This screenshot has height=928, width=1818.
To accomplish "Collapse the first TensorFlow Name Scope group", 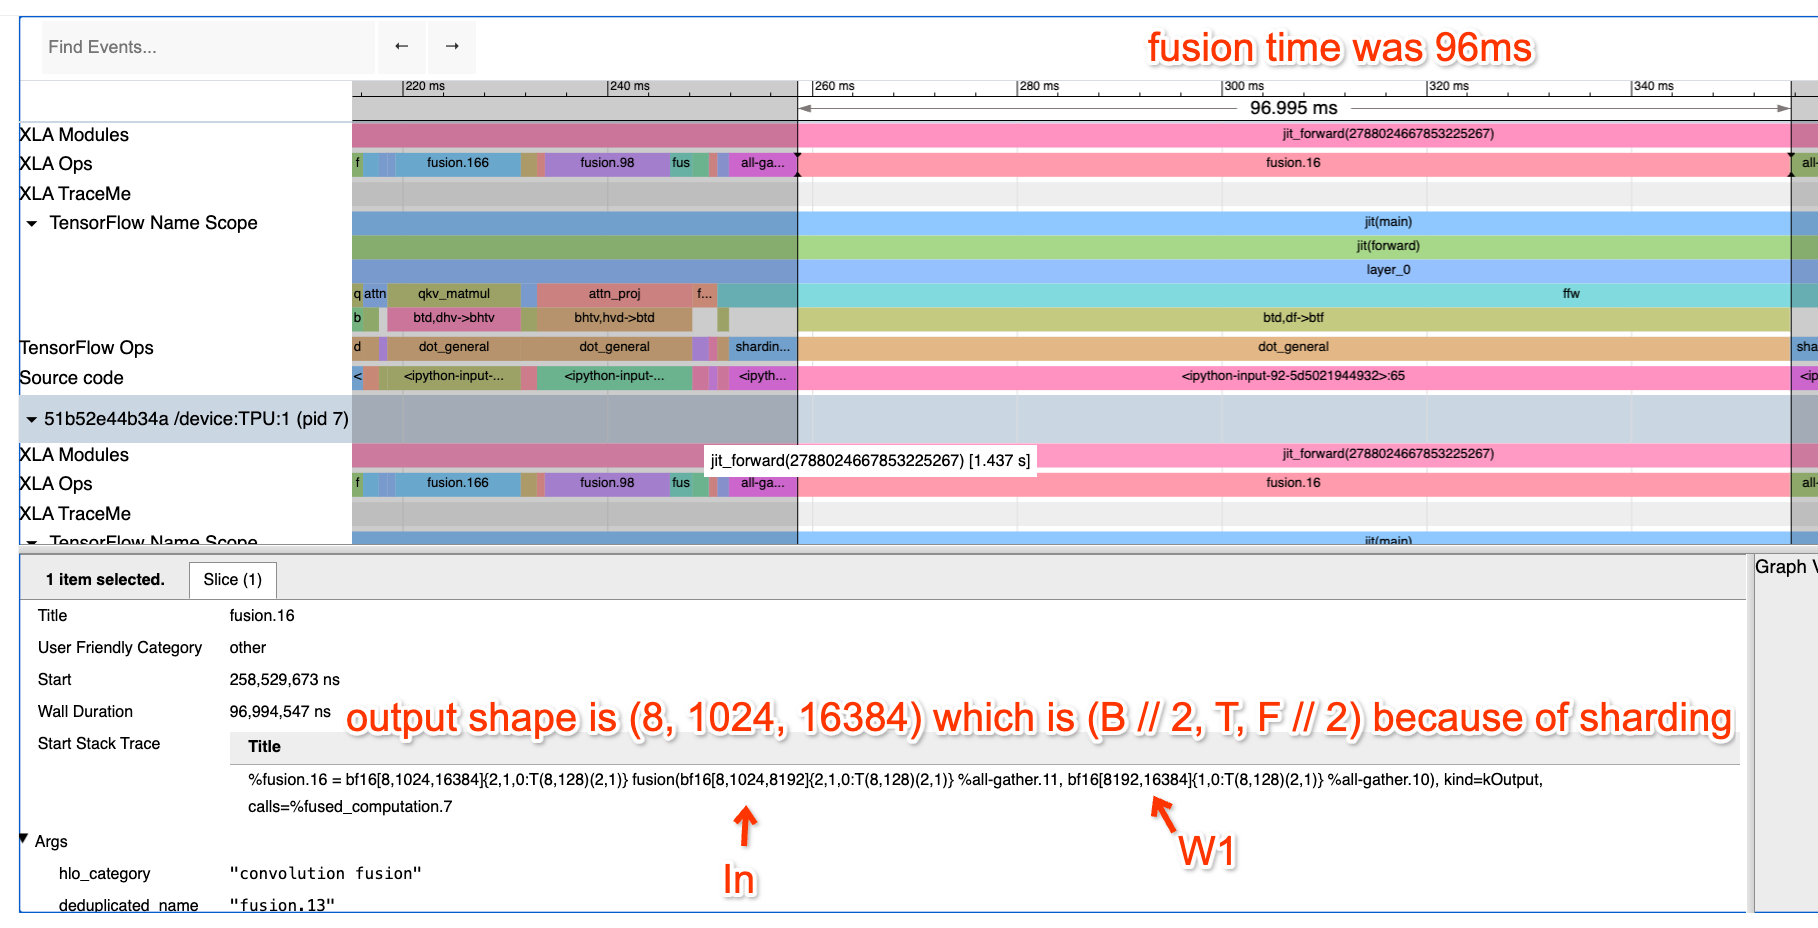I will [x=32, y=223].
